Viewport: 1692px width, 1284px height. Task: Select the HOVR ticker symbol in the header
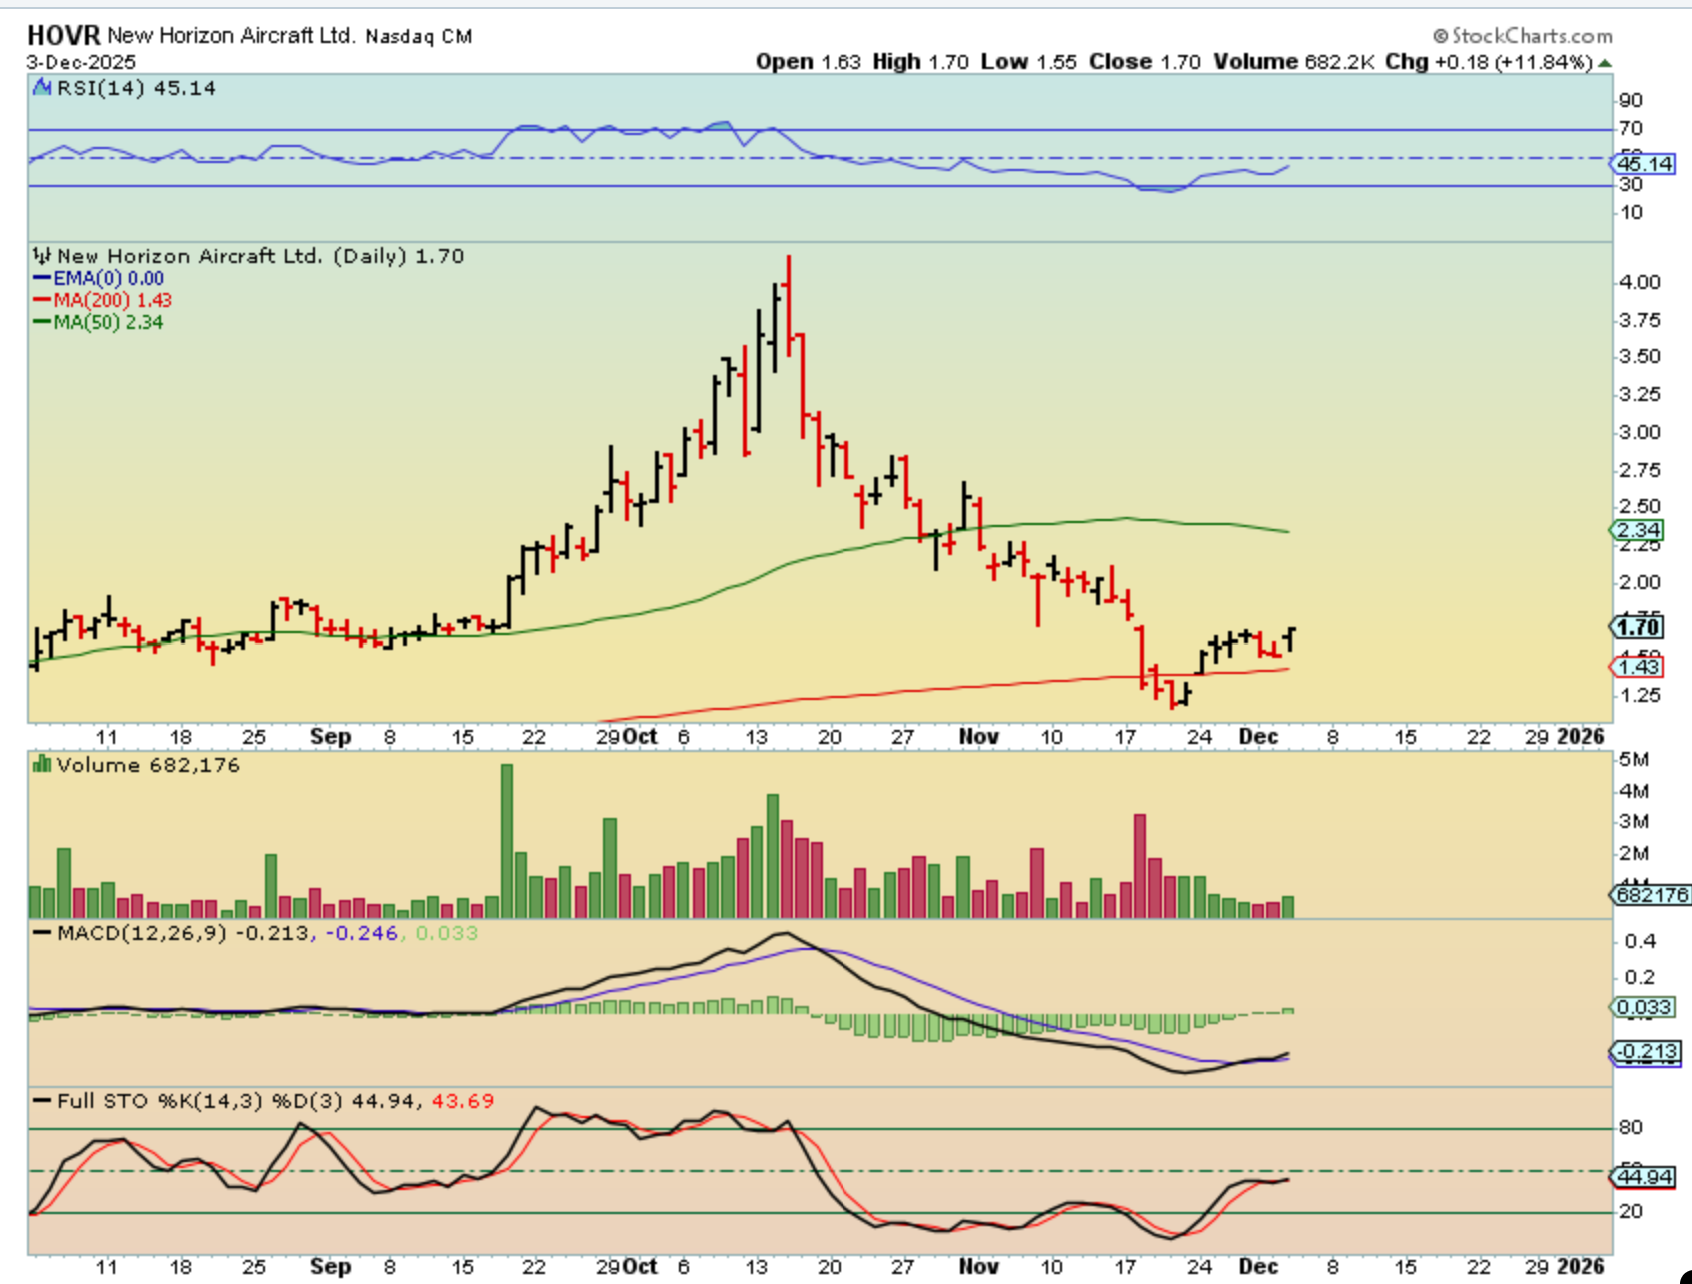click(64, 36)
